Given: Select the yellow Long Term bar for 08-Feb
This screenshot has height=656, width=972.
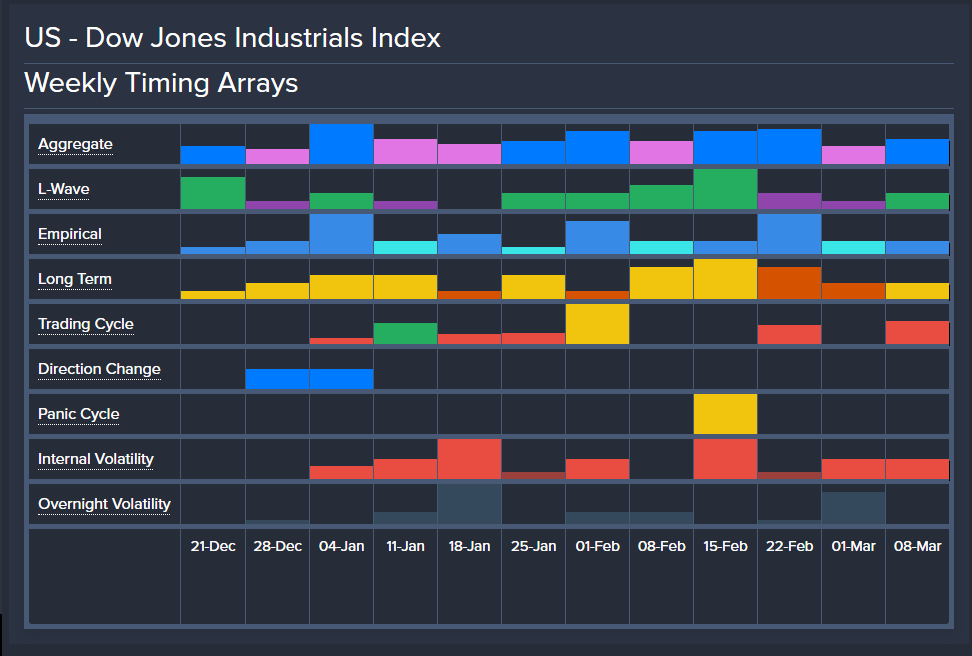Looking at the screenshot, I should click(x=661, y=283).
